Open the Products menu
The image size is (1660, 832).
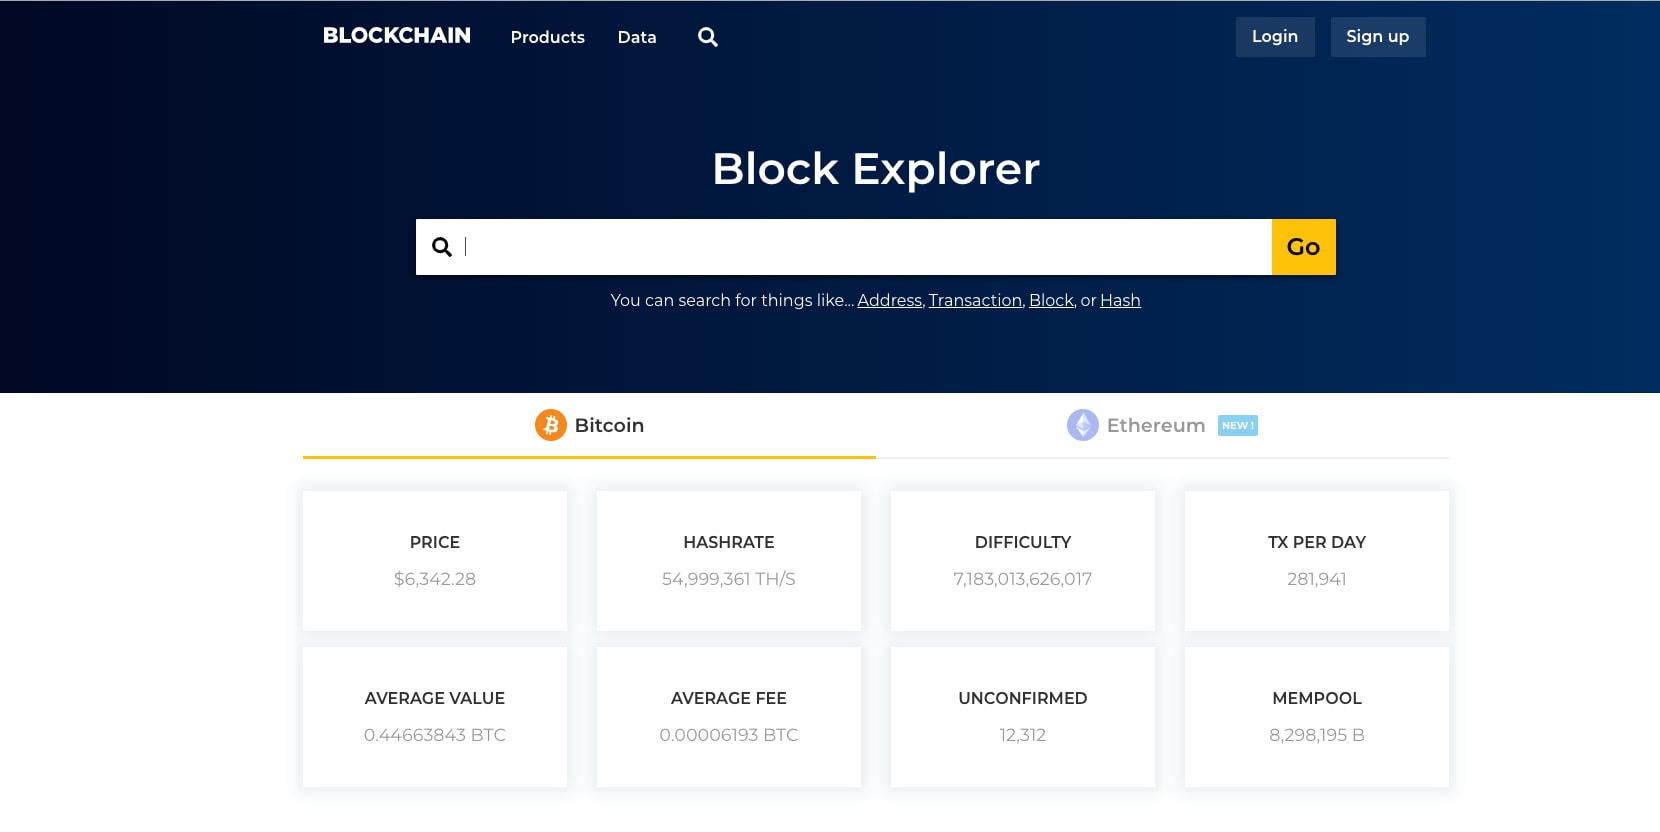pos(548,37)
